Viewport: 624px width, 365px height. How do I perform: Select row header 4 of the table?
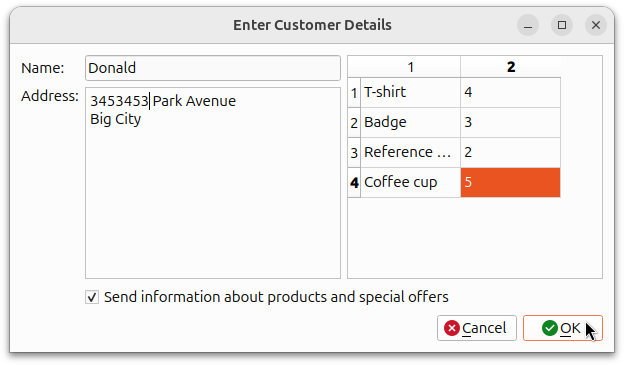(354, 182)
